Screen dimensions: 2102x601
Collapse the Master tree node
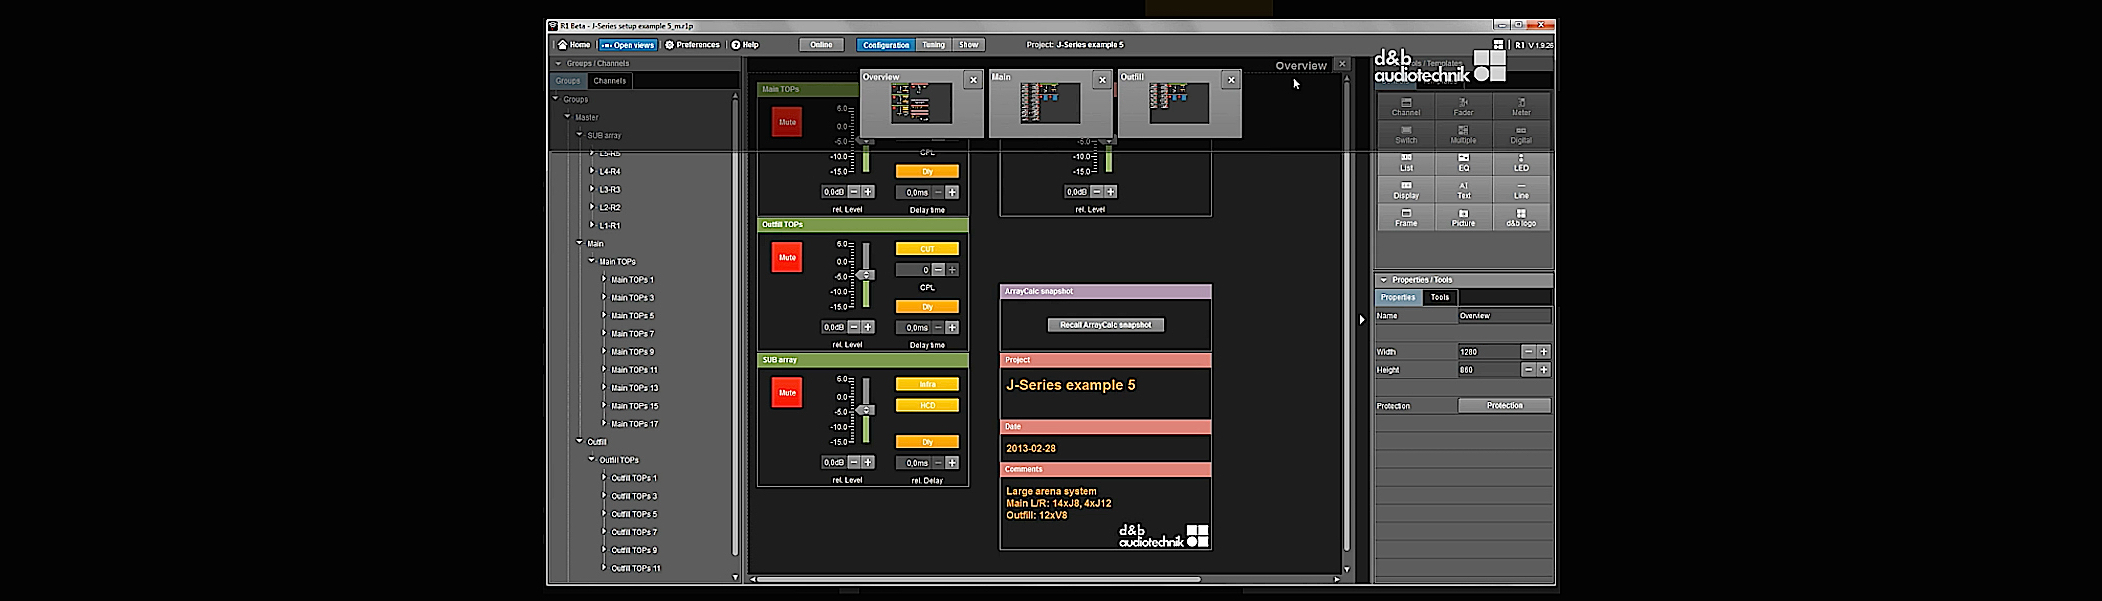[567, 117]
